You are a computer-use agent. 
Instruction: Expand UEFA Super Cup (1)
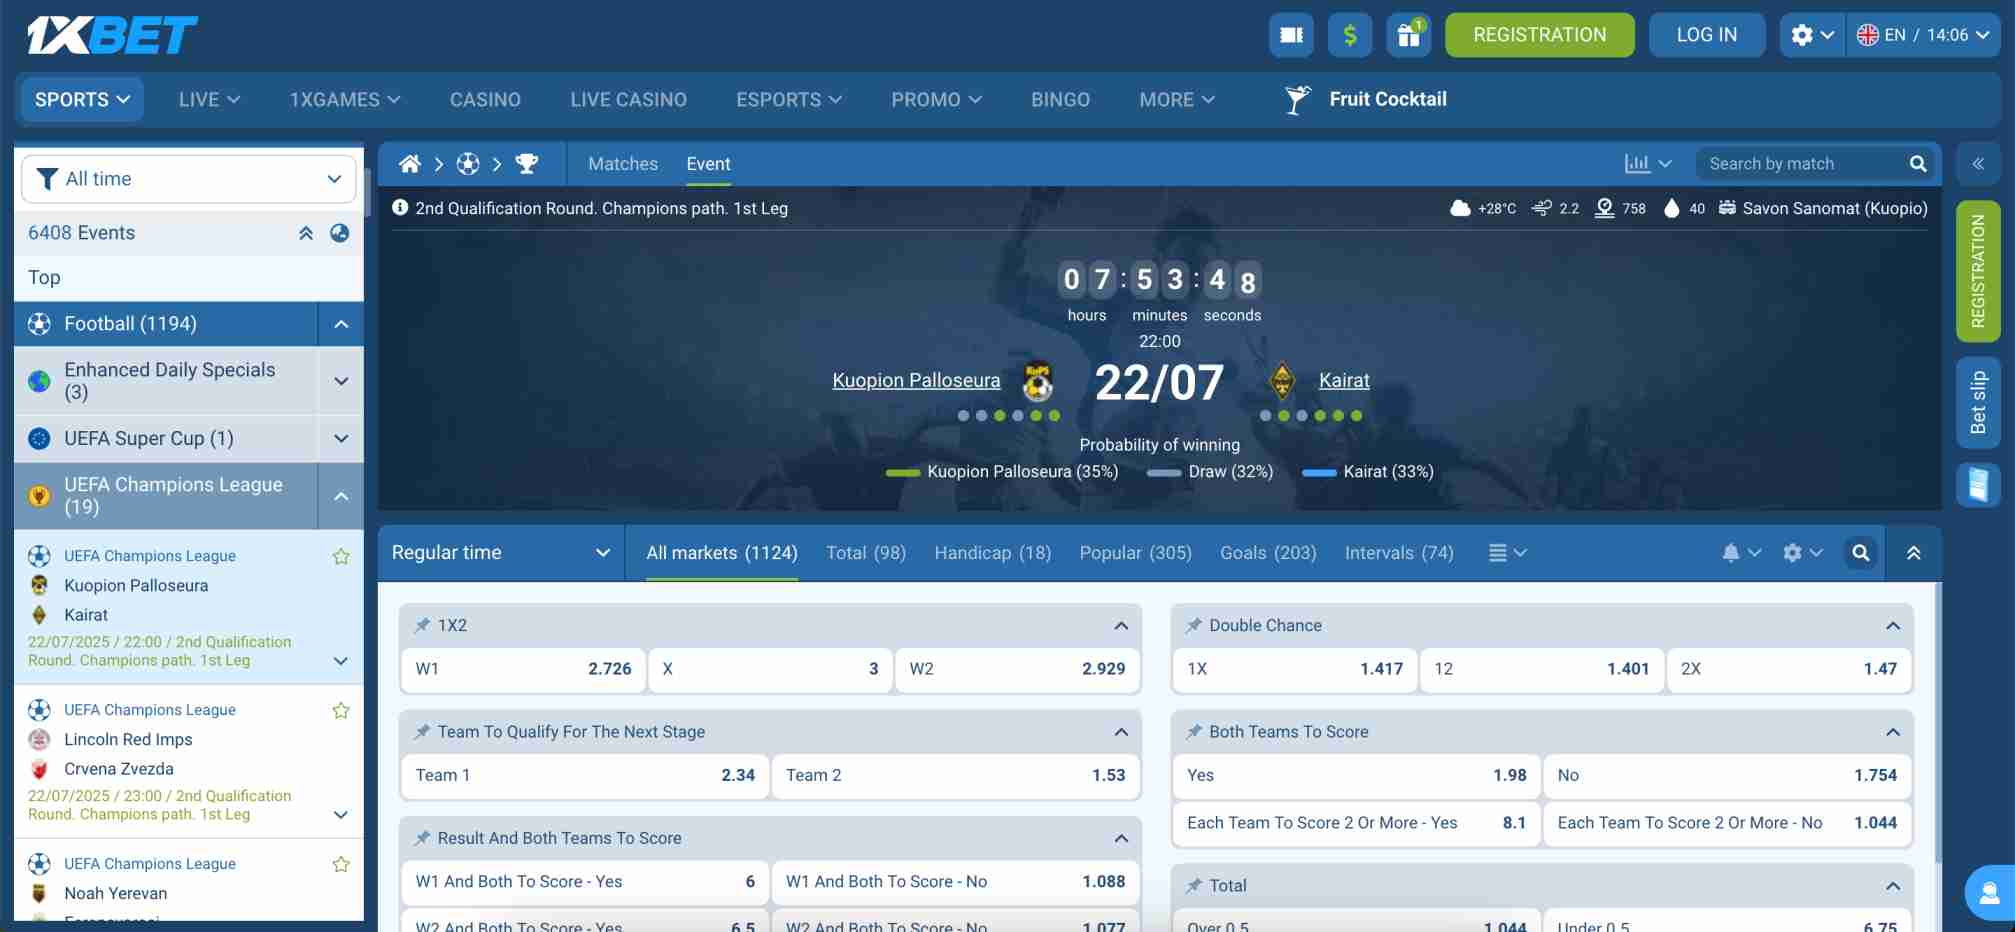tap(341, 439)
